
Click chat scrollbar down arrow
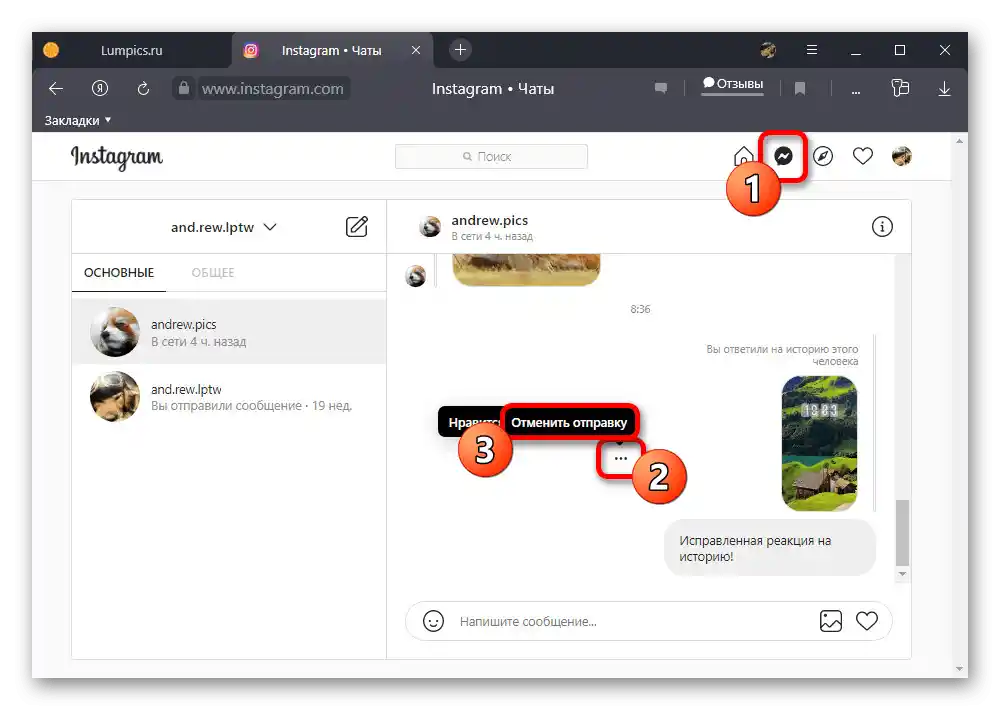[902, 573]
